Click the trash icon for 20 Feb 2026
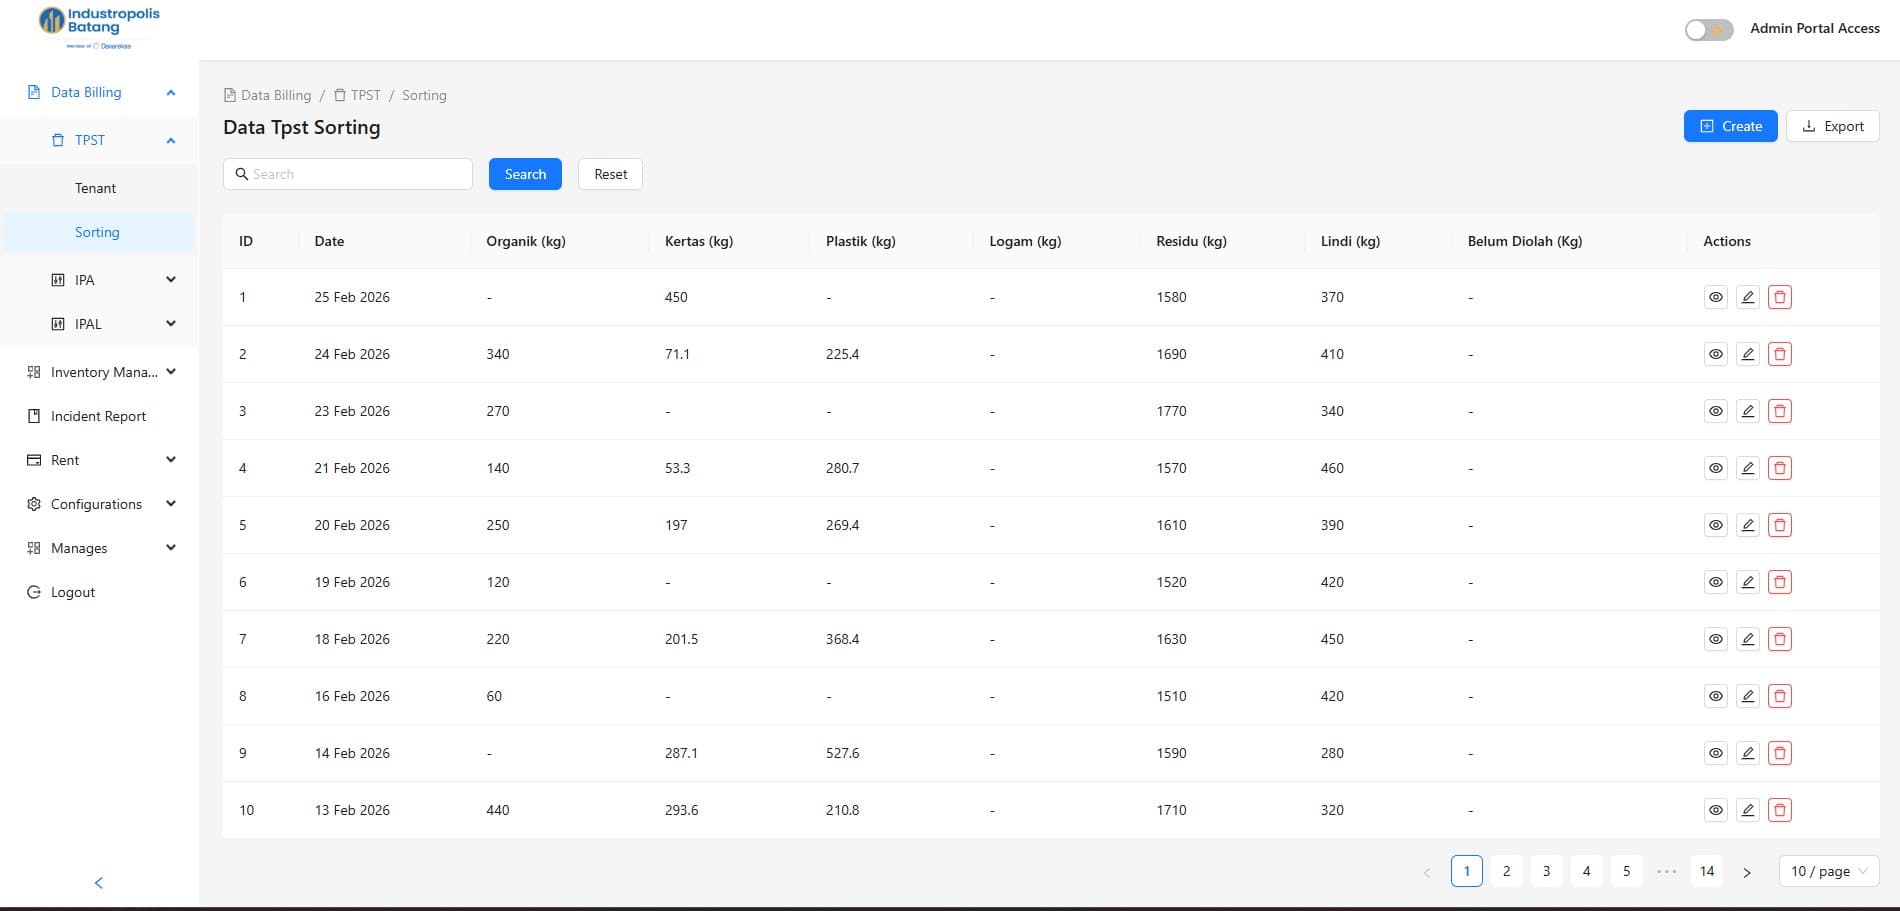1900x911 pixels. tap(1780, 525)
